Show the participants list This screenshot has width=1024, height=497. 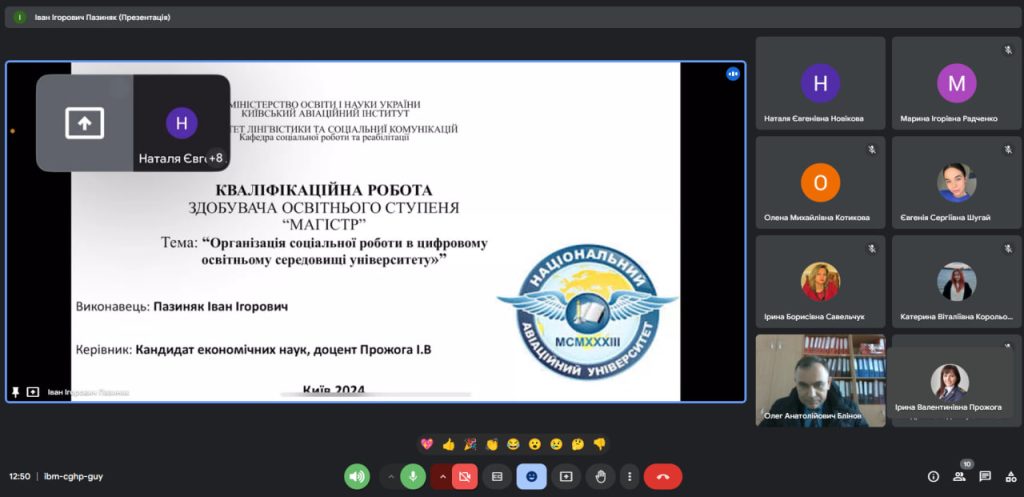click(x=959, y=477)
